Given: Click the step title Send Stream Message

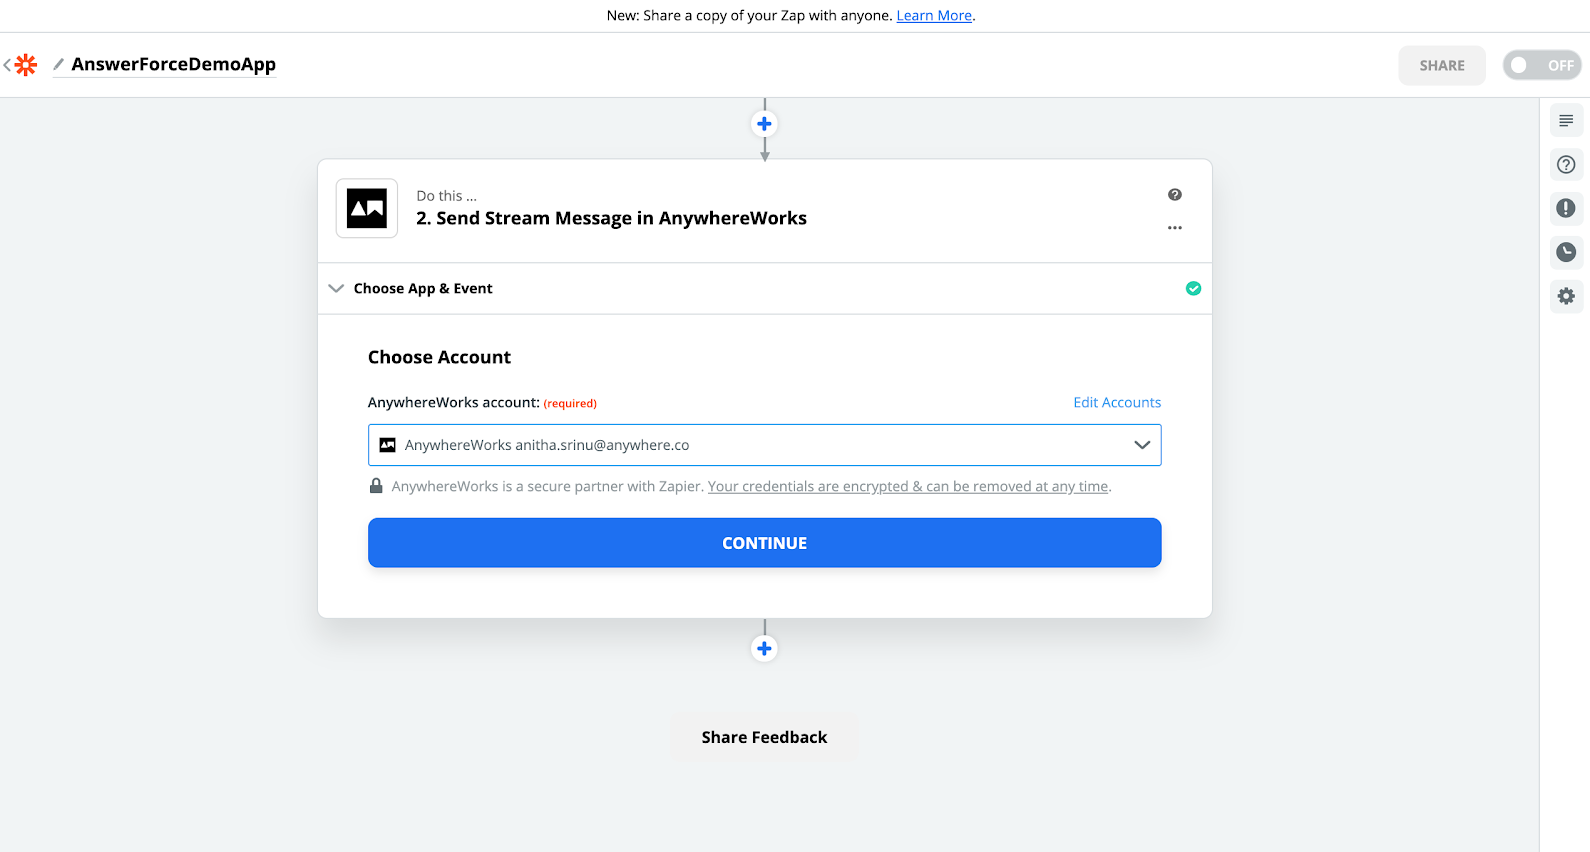Looking at the screenshot, I should tap(611, 218).
